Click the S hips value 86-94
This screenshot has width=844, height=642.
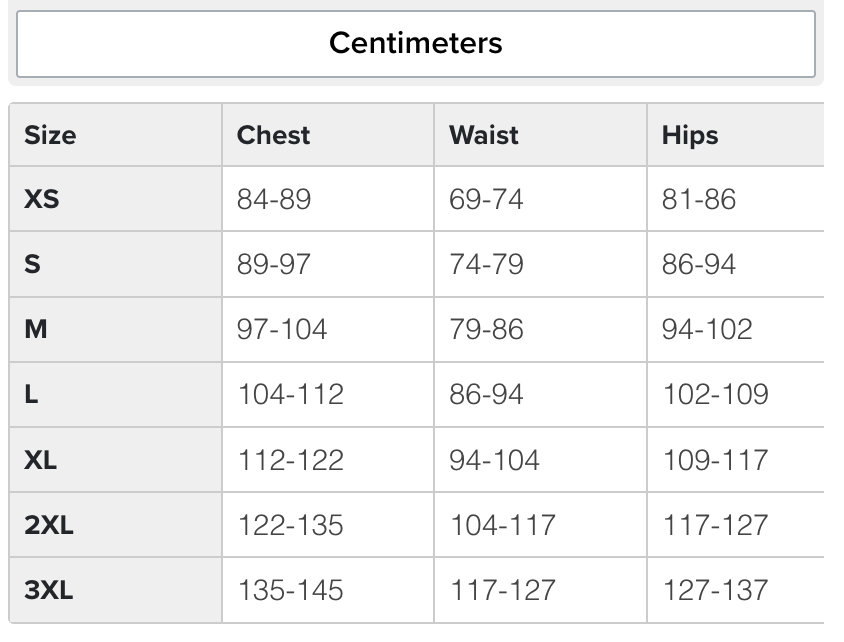pos(698,265)
